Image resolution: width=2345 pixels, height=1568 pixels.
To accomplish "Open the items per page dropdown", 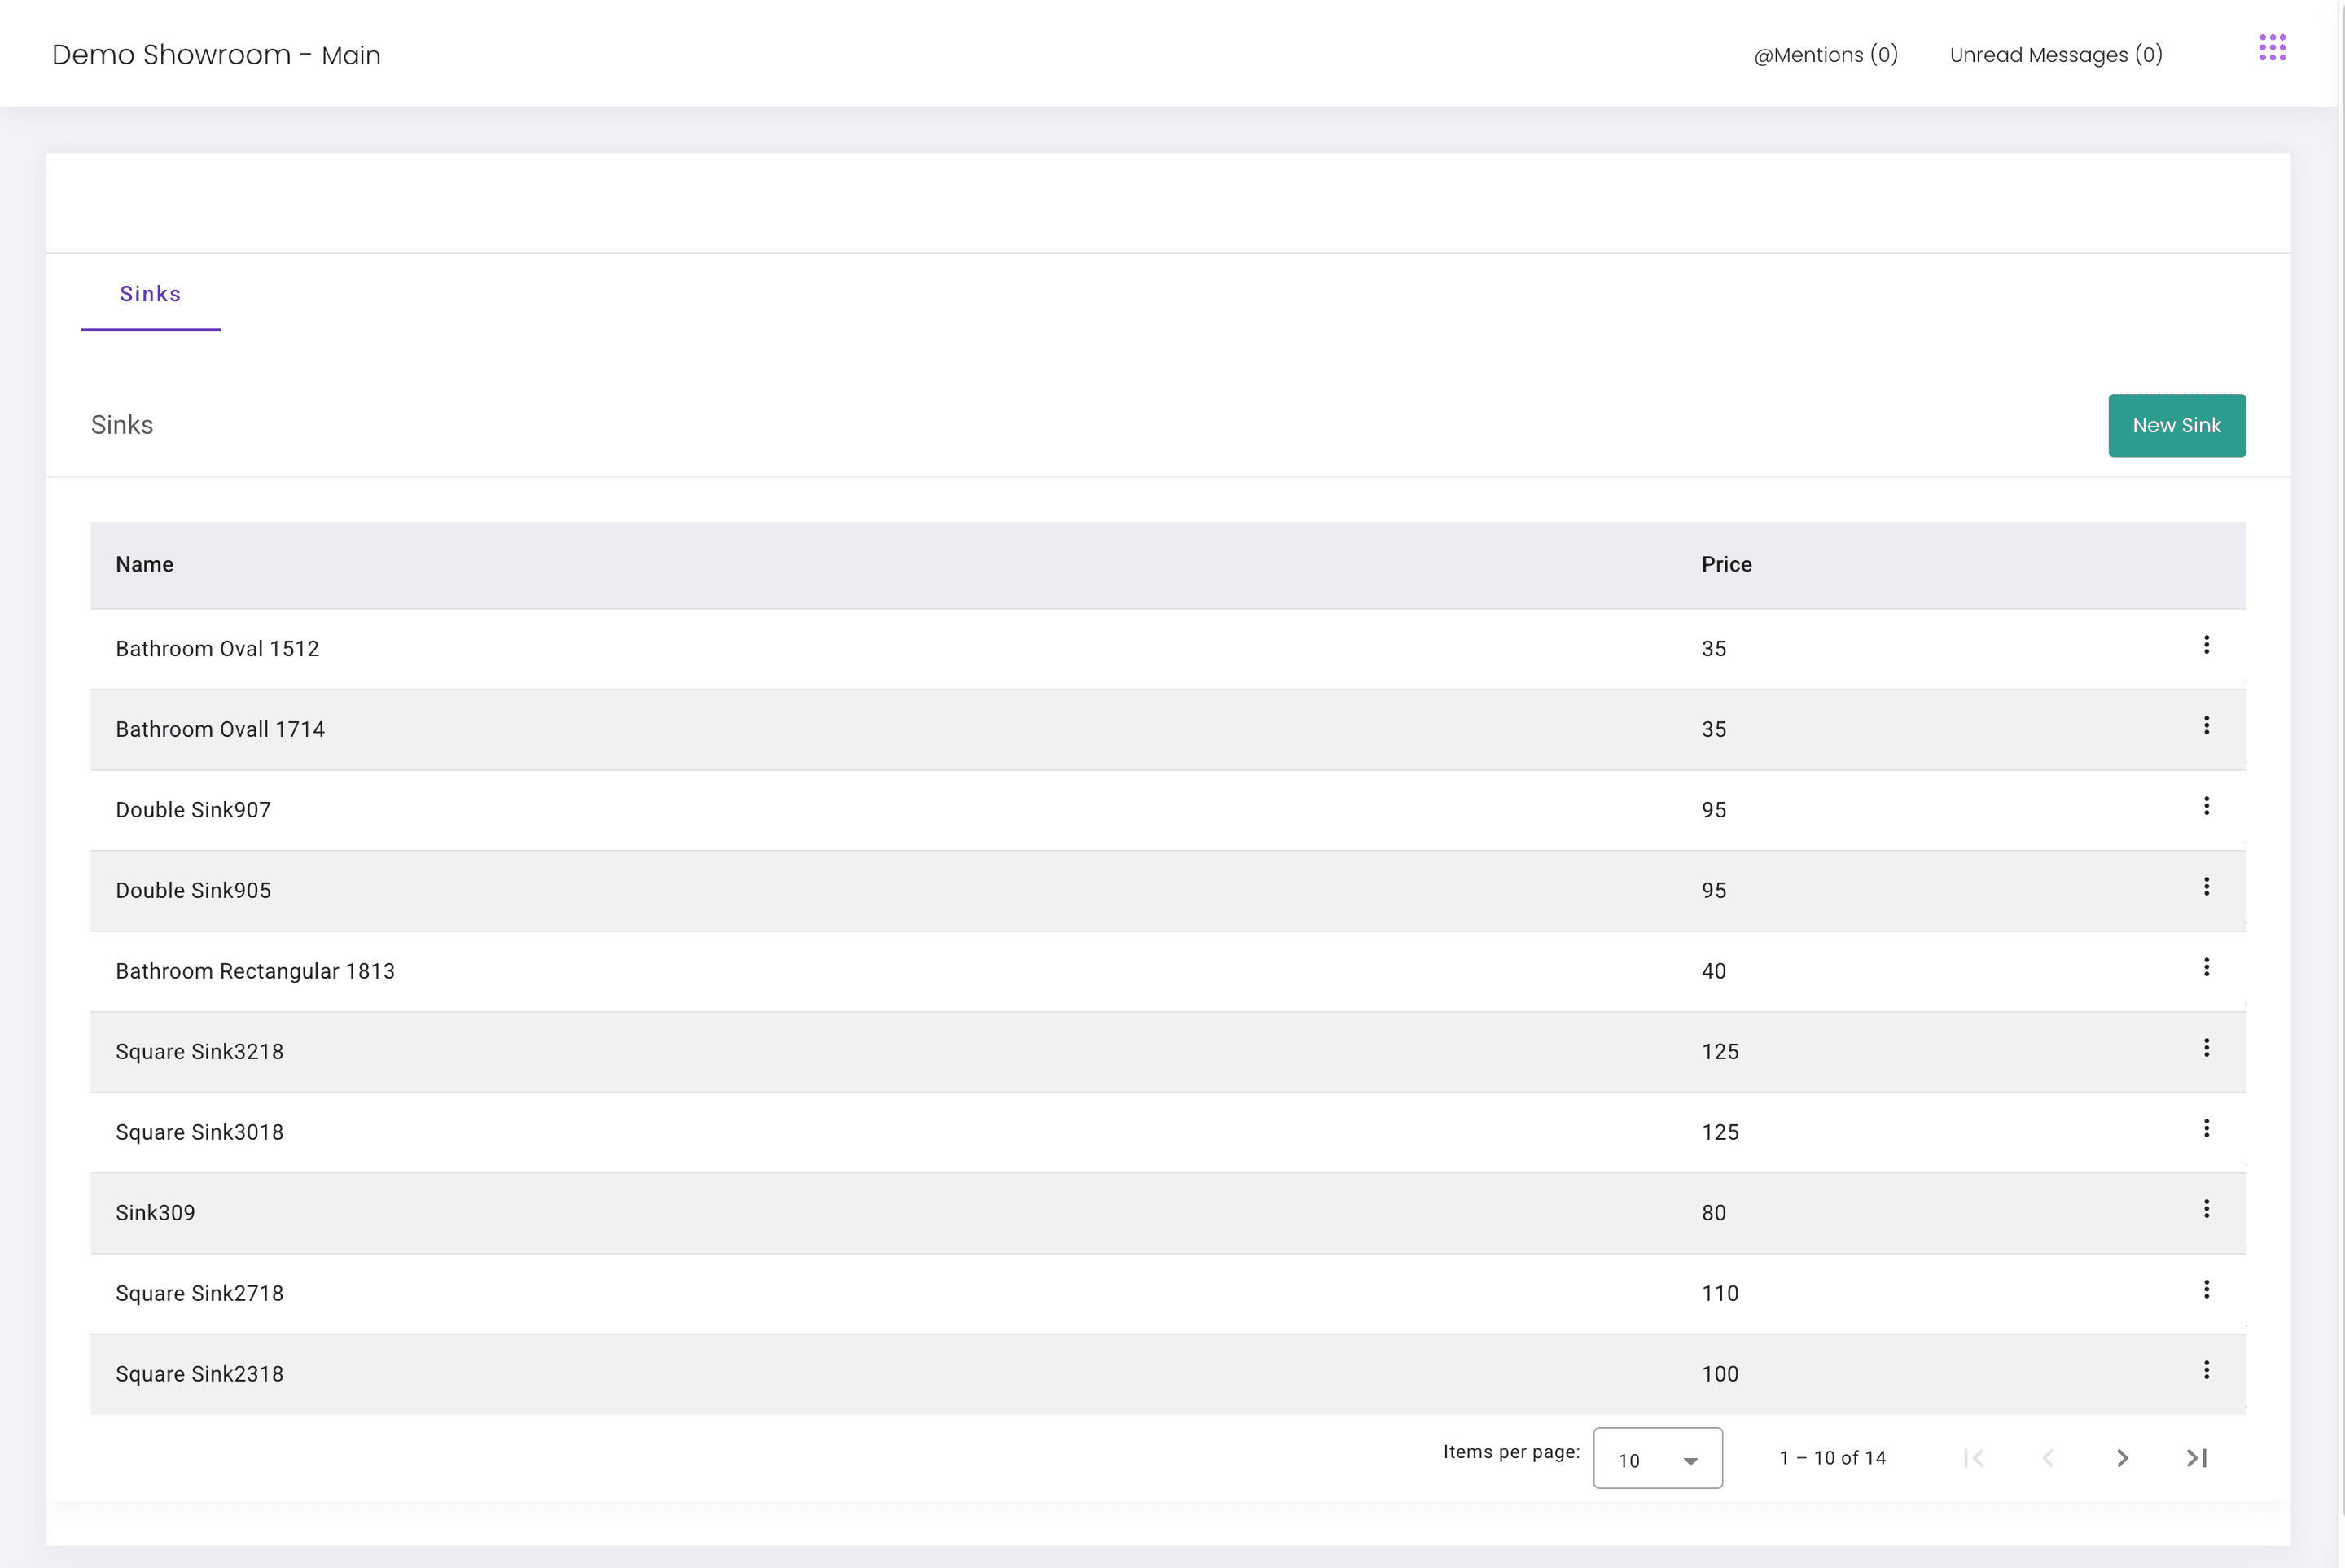I will (1657, 1459).
